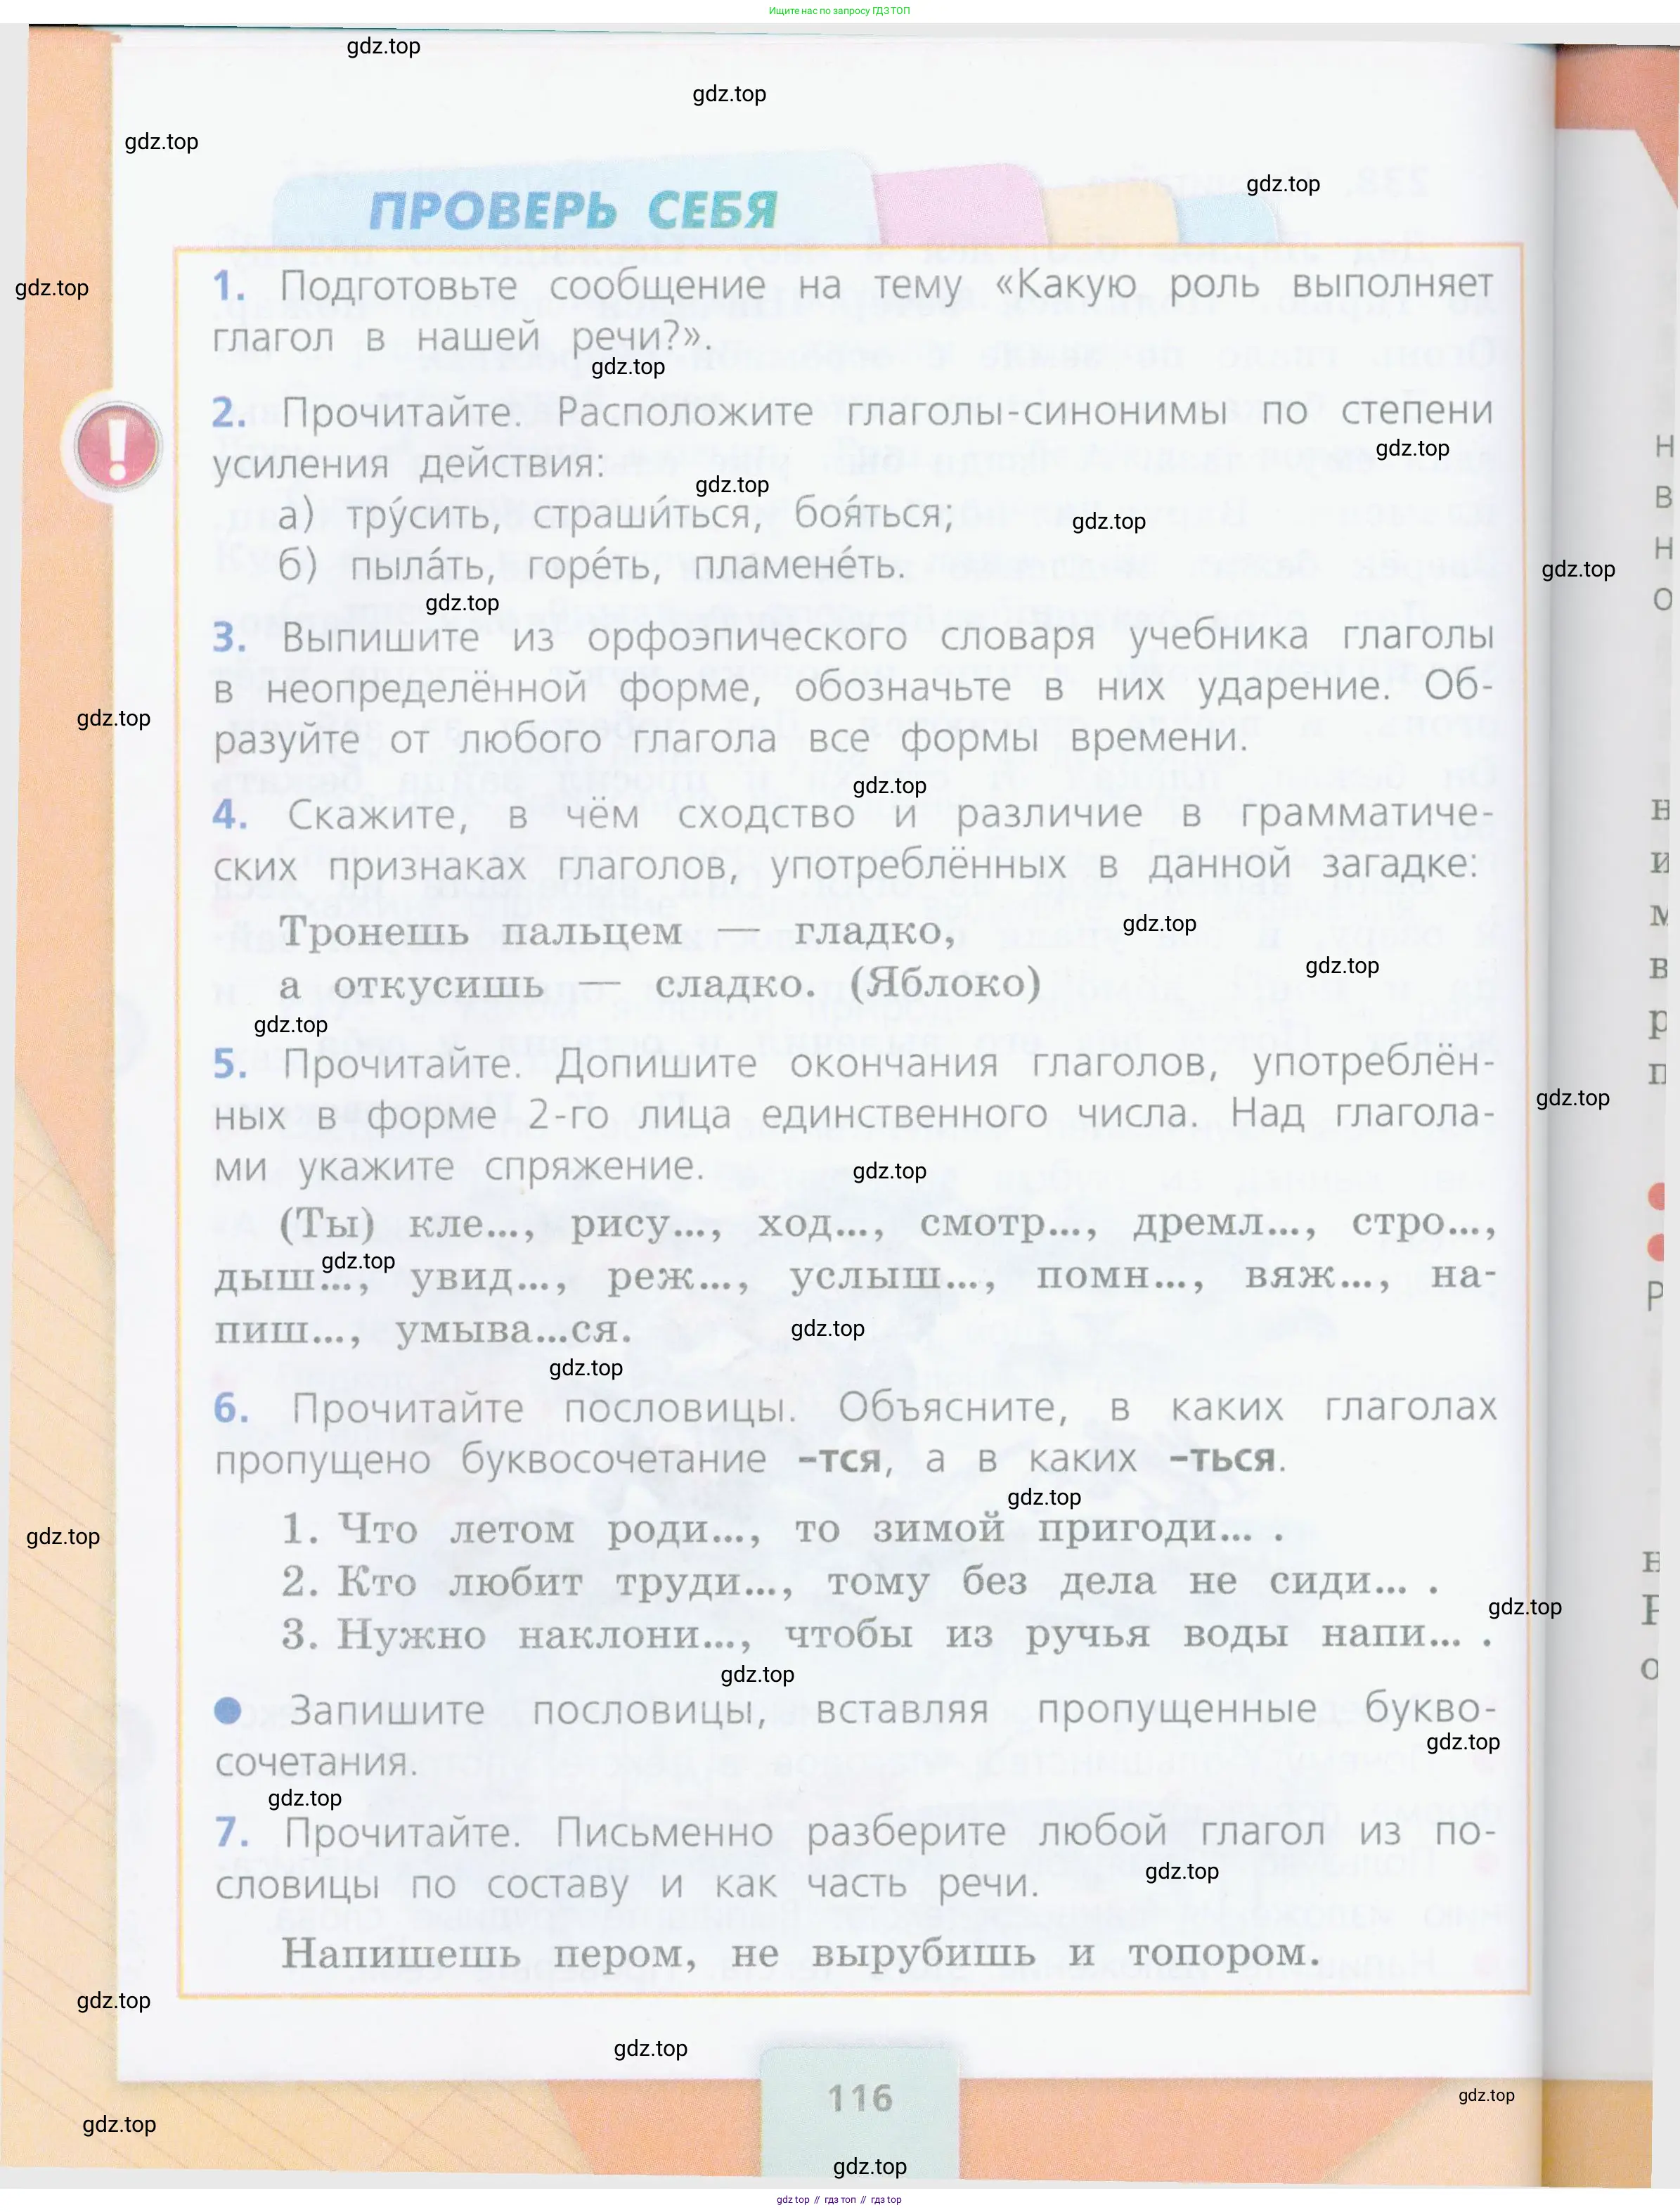Click the bottom «gdz.top // гдз топ» footer text

[x=839, y=2200]
